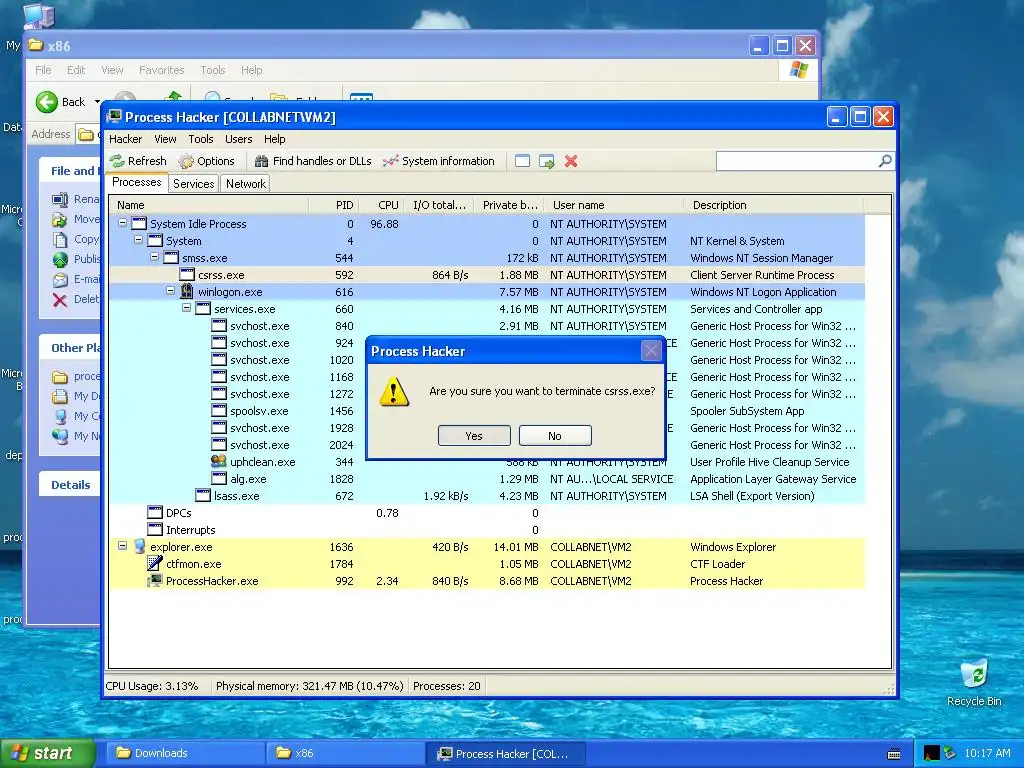Collapse the System tree node
This screenshot has width=1024, height=768.
[138, 240]
